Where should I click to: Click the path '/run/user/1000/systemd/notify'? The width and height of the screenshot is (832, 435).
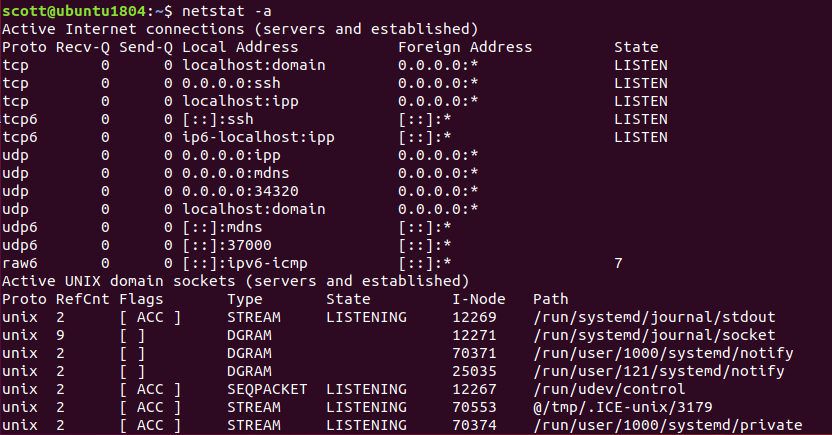coord(663,353)
